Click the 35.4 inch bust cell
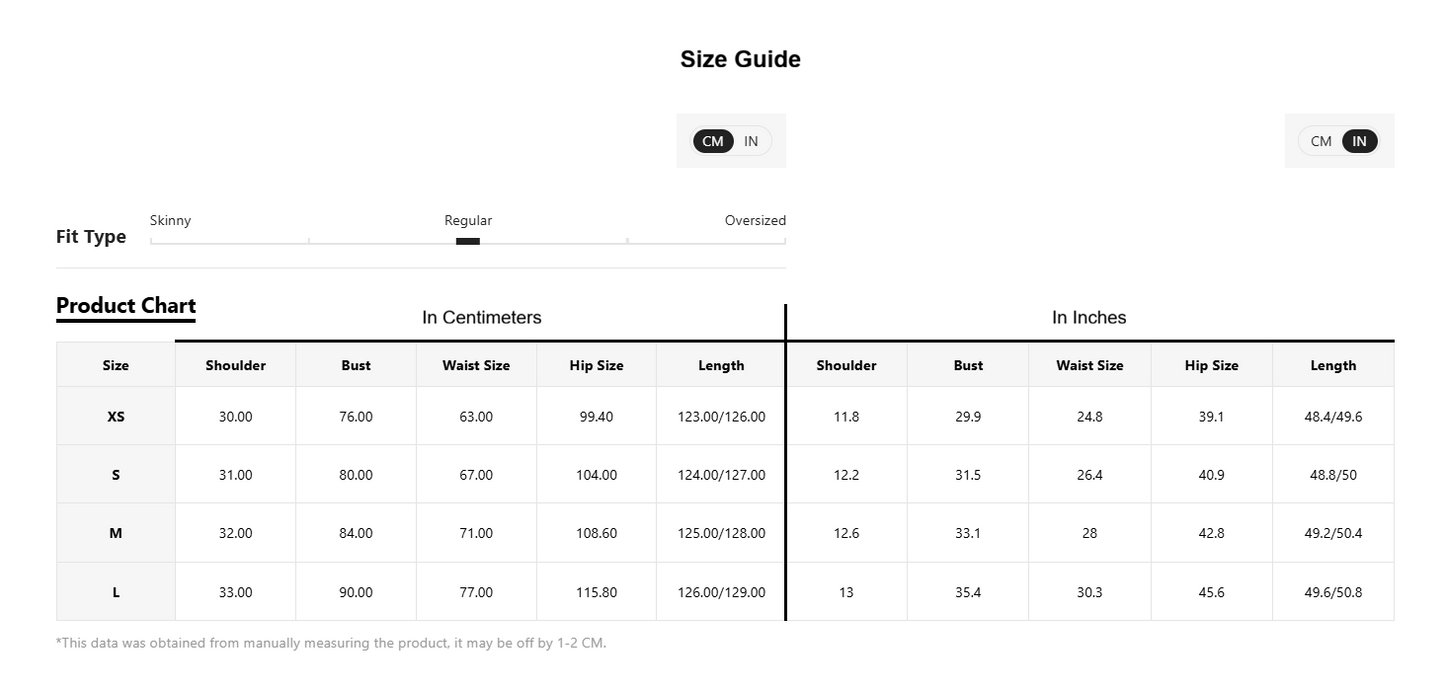 [x=968, y=592]
